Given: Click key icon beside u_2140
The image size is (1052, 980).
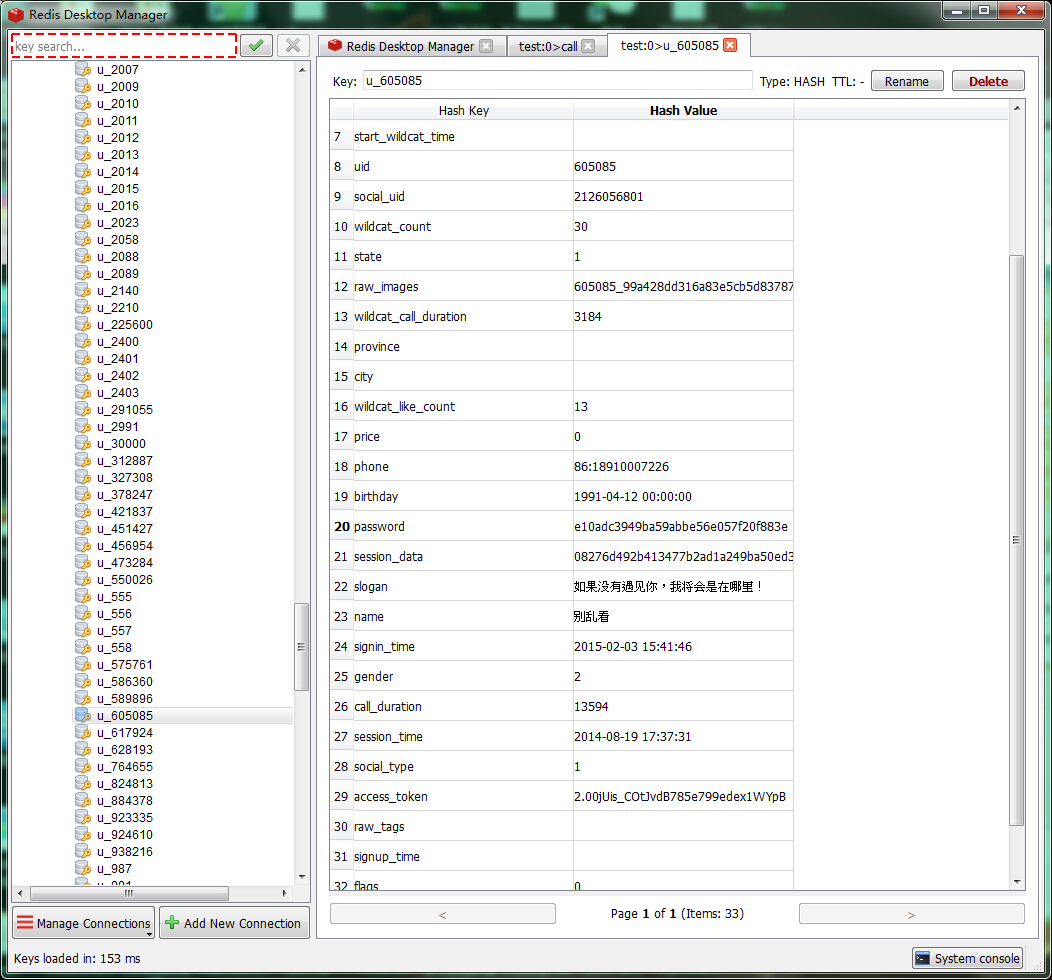Looking at the screenshot, I should [x=83, y=290].
